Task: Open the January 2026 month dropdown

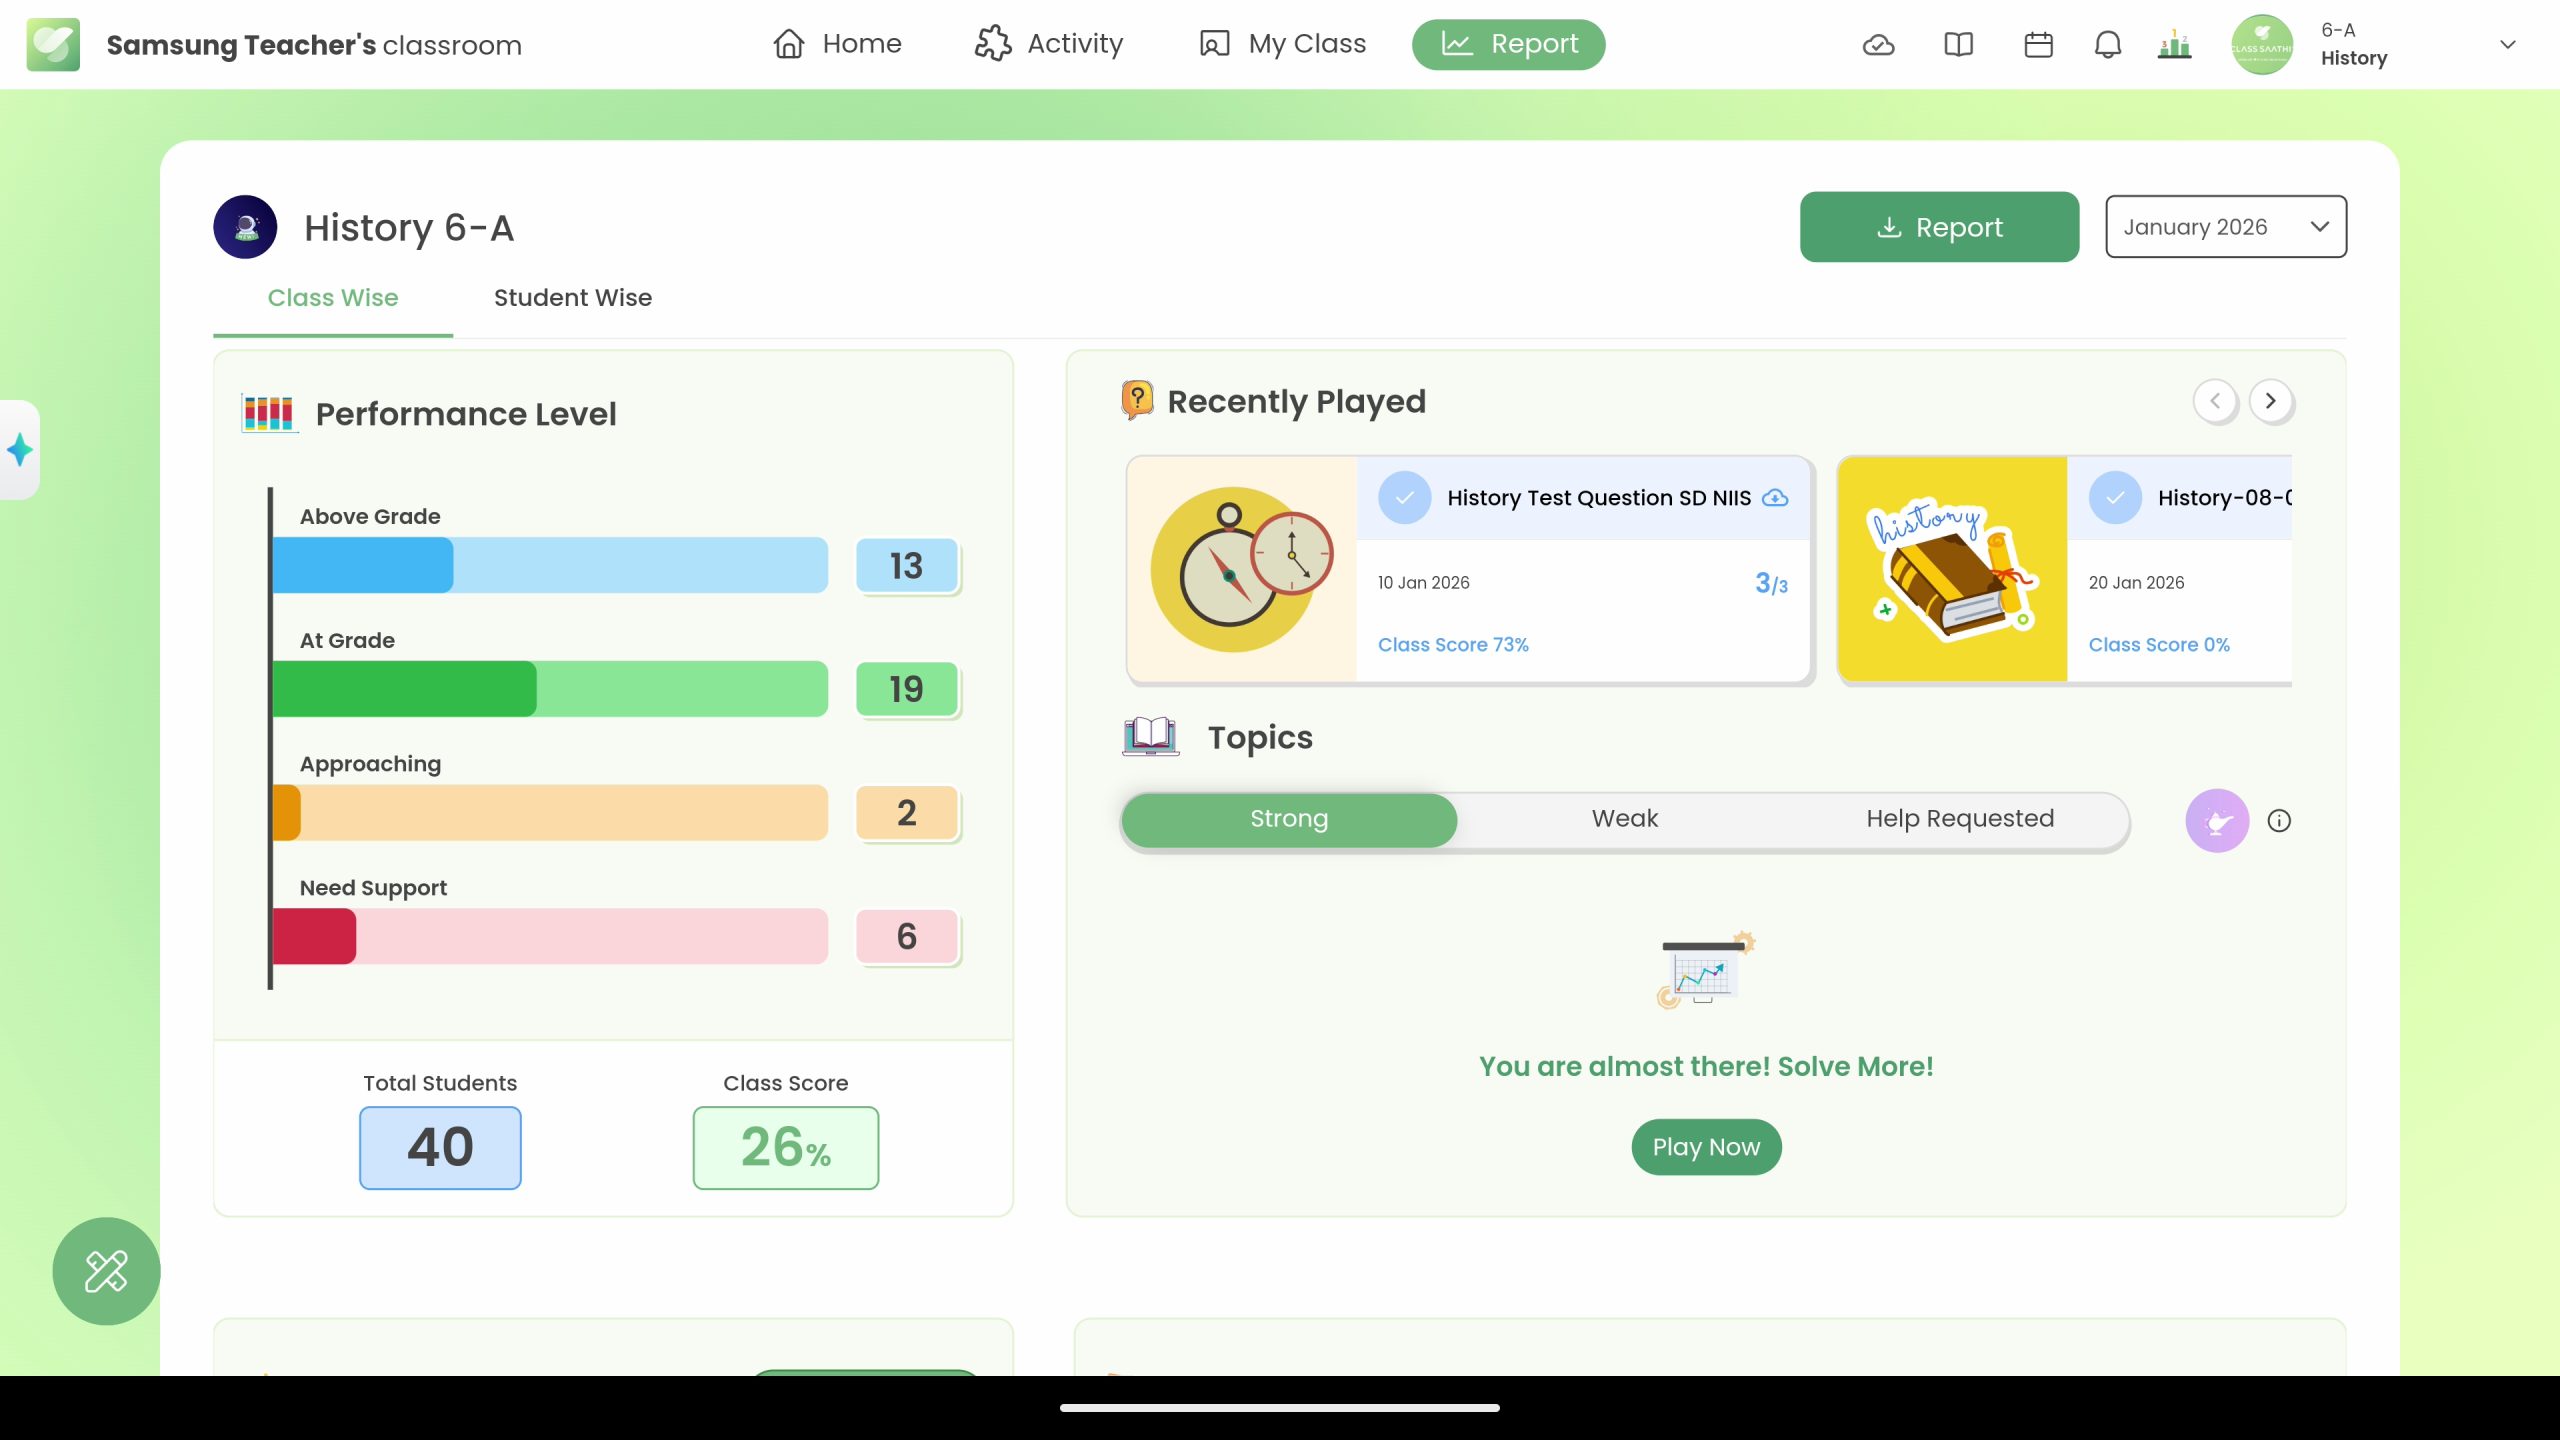Action: pos(2225,227)
